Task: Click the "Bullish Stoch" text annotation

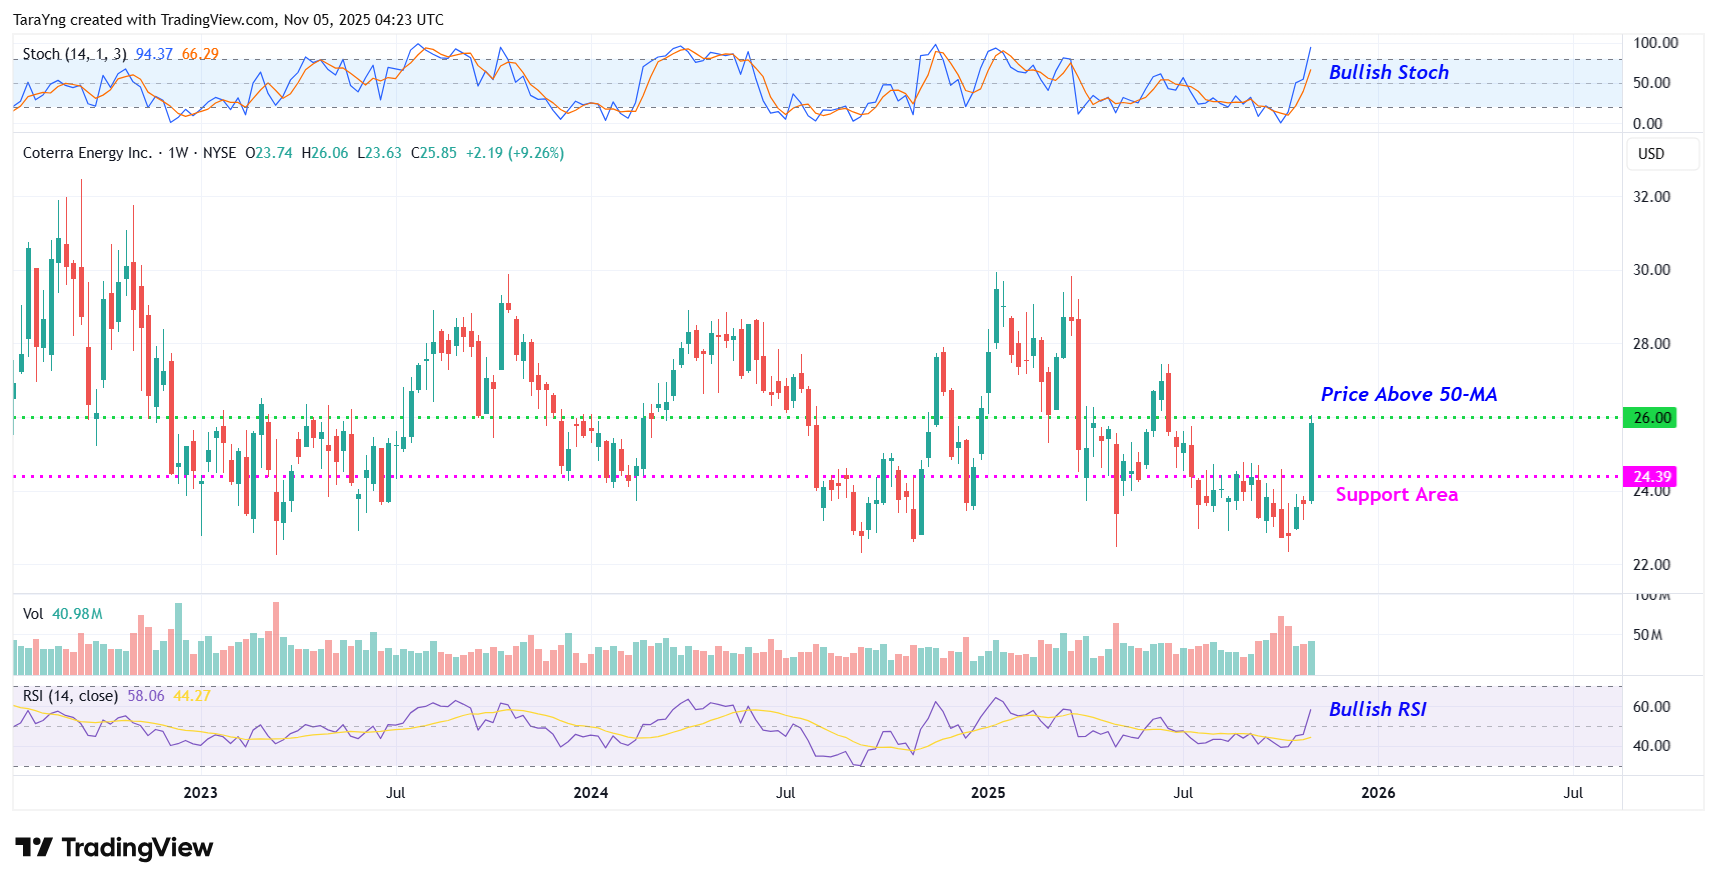Action: pos(1388,72)
